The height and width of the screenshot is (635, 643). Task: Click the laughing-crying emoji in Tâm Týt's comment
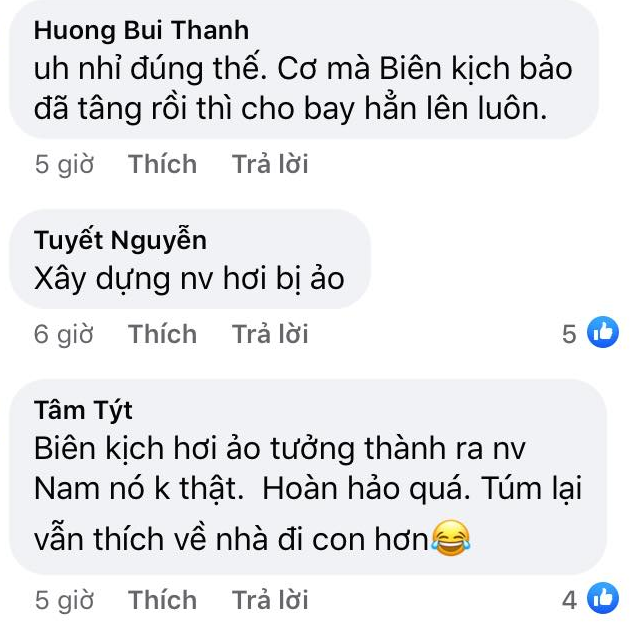coord(451,538)
